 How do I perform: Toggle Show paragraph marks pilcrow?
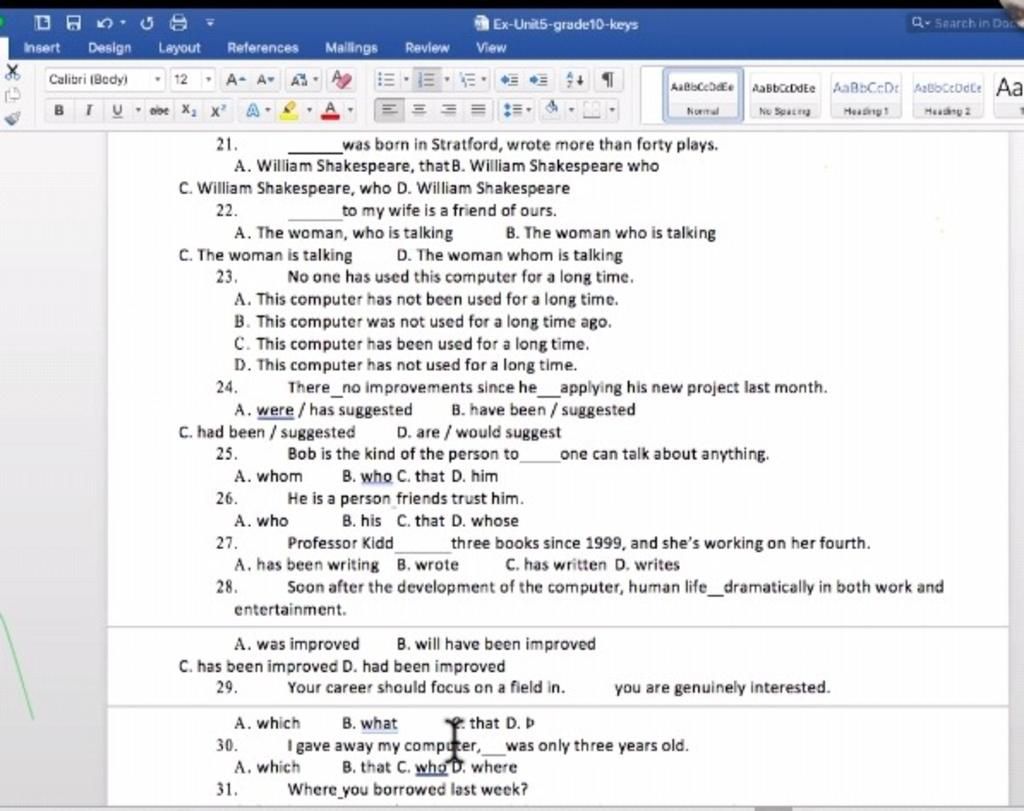(608, 80)
